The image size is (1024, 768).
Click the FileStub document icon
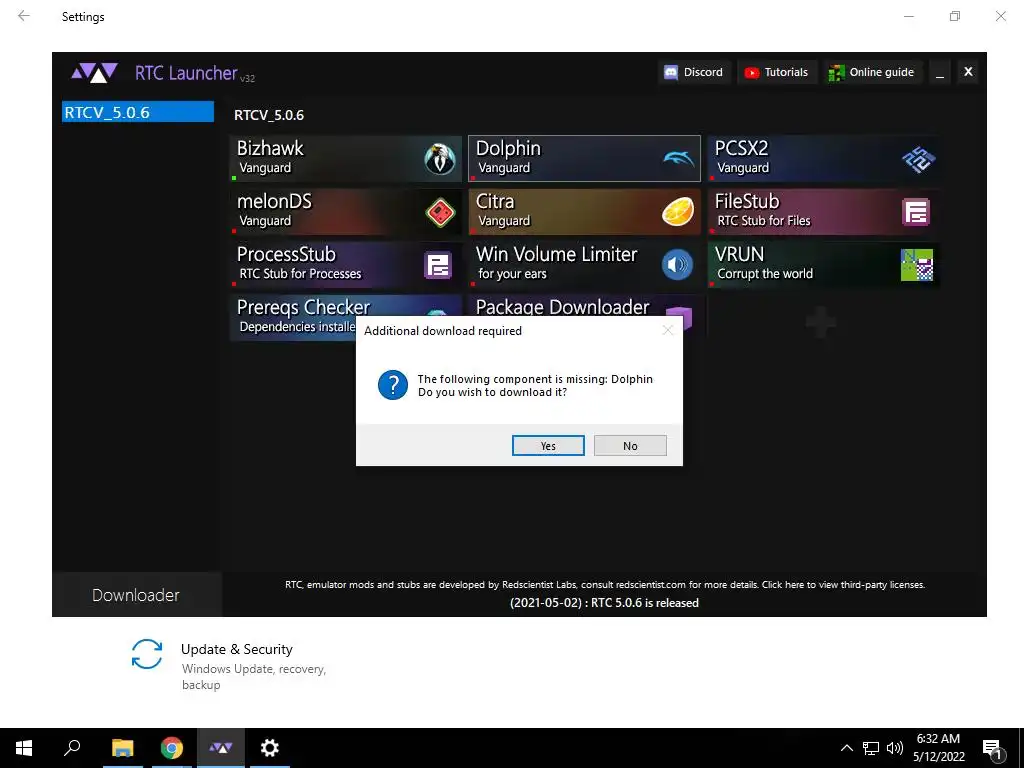coord(916,212)
